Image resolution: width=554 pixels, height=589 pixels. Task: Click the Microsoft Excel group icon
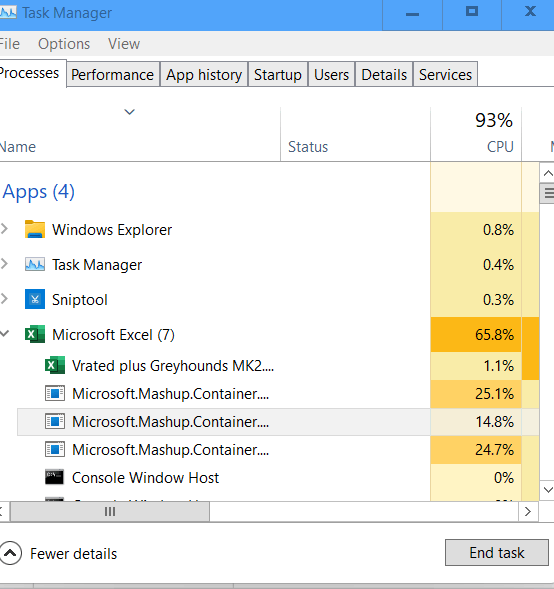point(35,334)
